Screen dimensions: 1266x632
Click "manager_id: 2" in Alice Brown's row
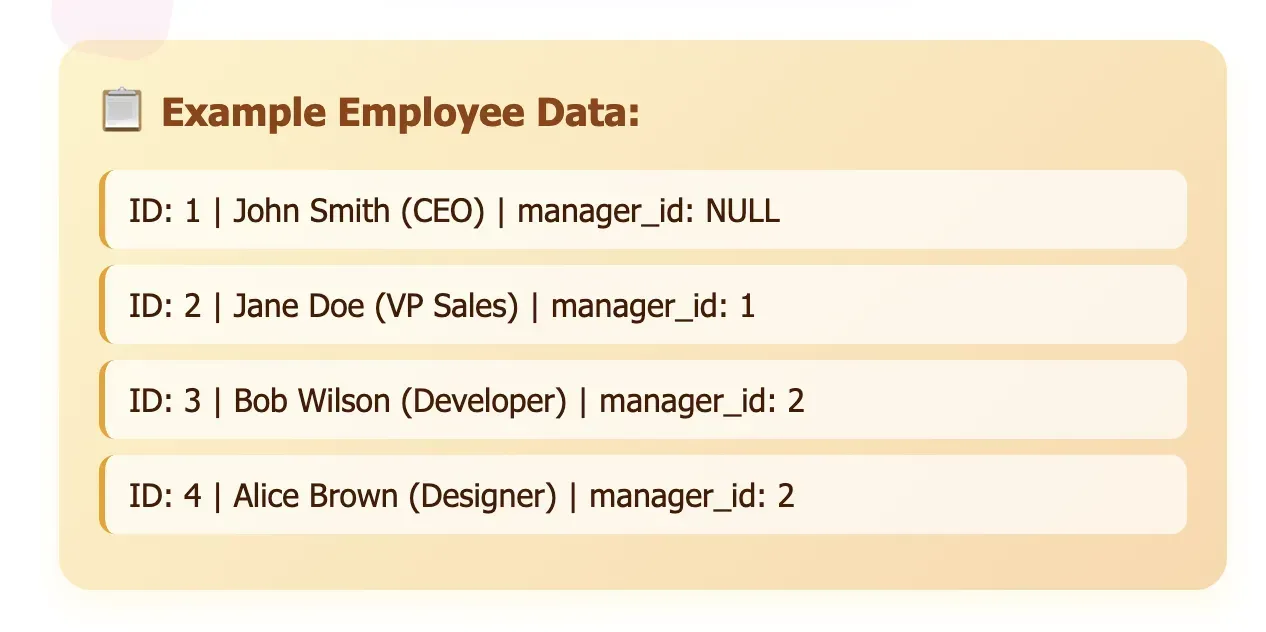691,496
